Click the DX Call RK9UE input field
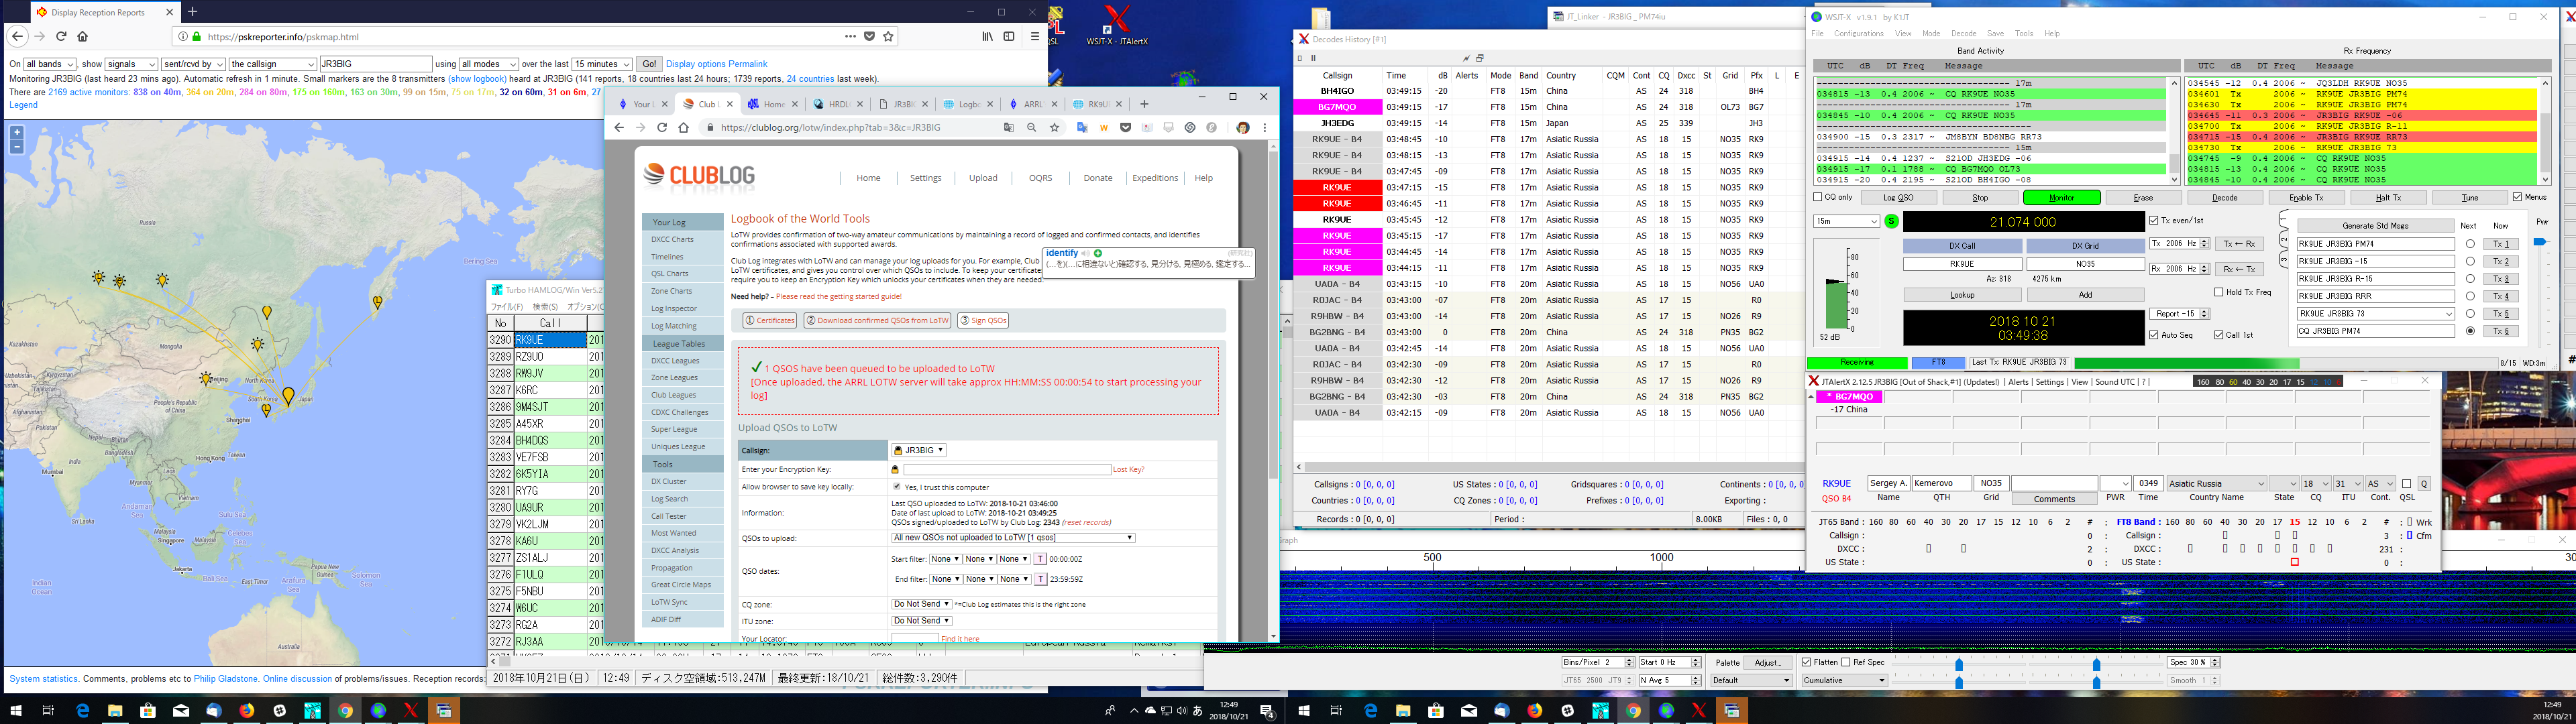The height and width of the screenshot is (724, 2576). 1962,264
